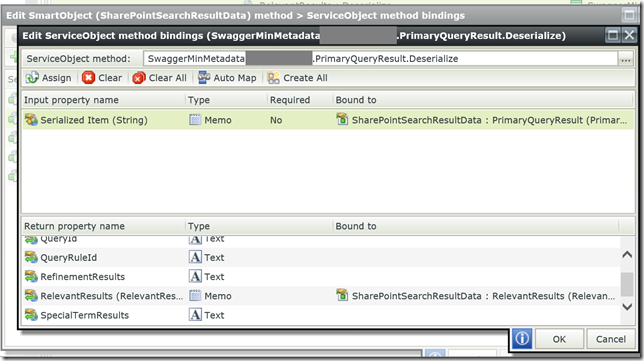Click Clear All in toolbar

(x=160, y=78)
